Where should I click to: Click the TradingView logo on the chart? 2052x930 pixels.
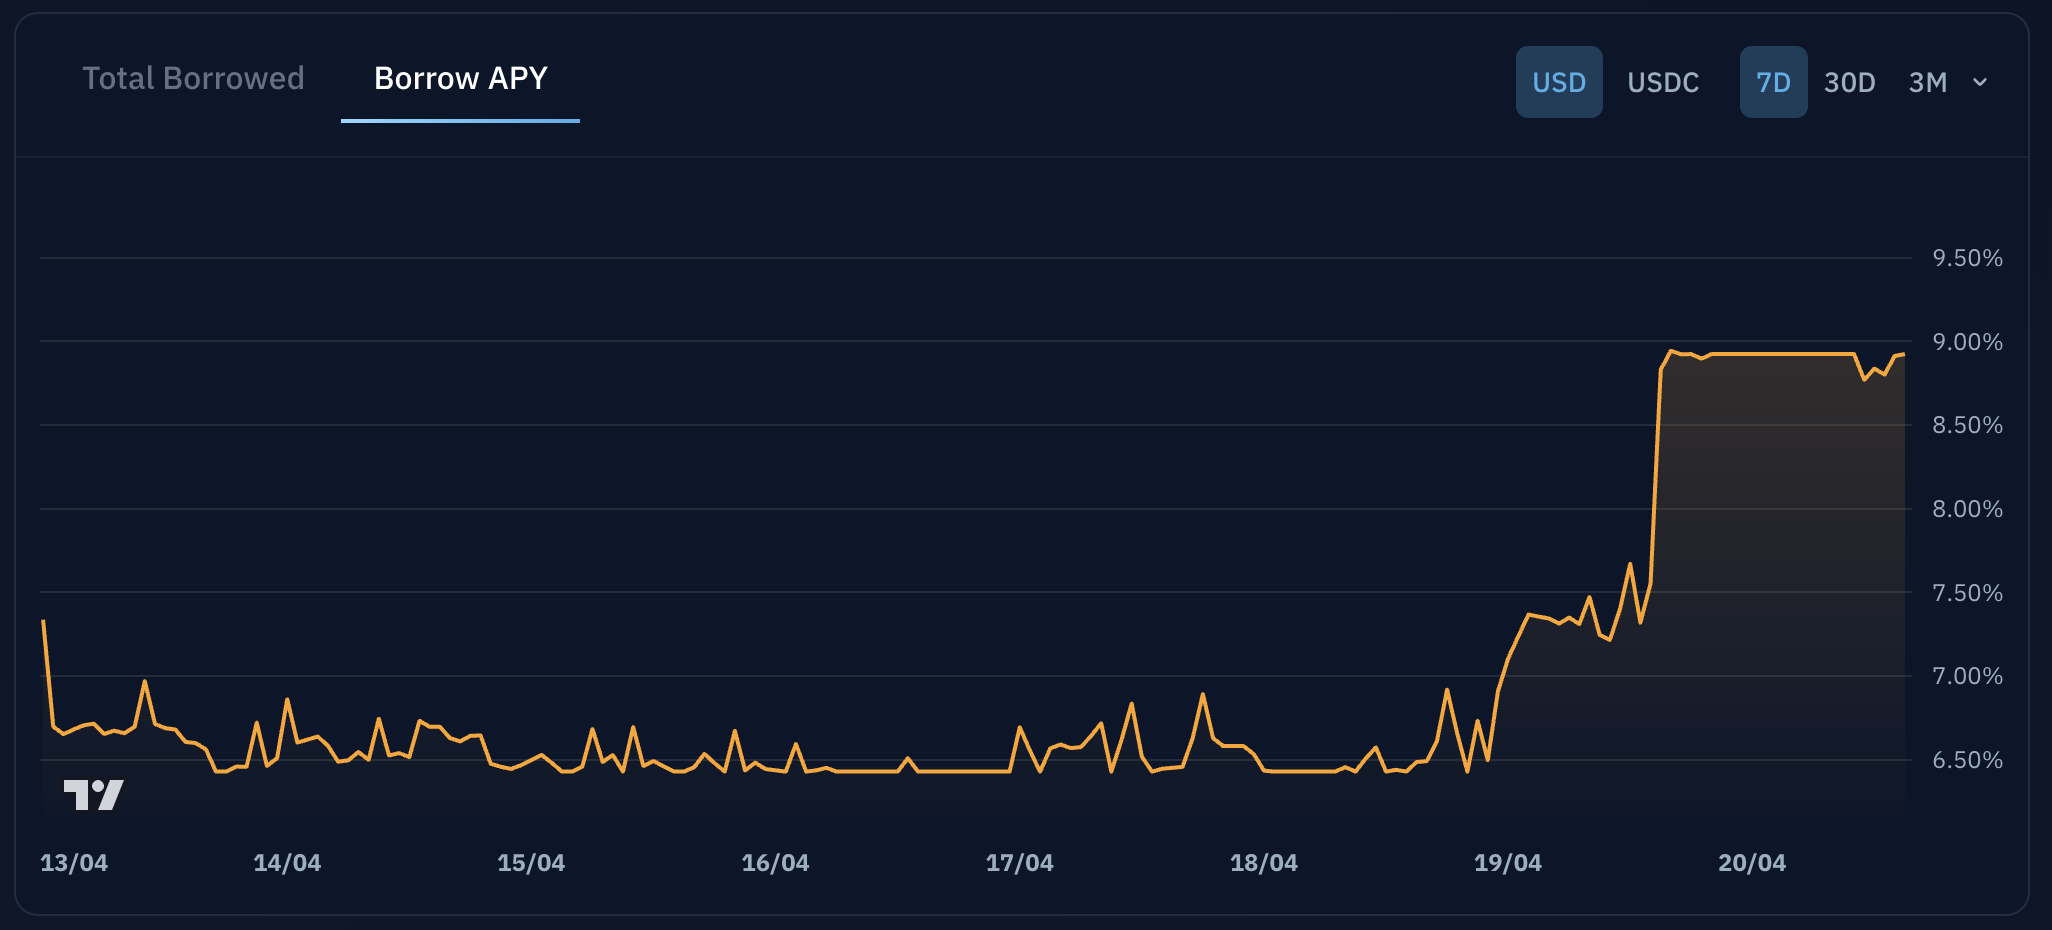(x=93, y=795)
